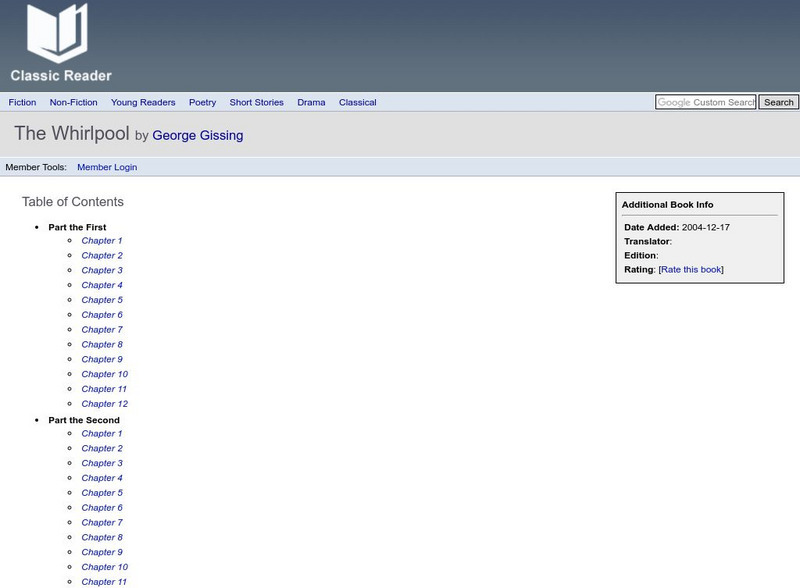
Task: Click the Rate this book link
Action: tap(690, 269)
